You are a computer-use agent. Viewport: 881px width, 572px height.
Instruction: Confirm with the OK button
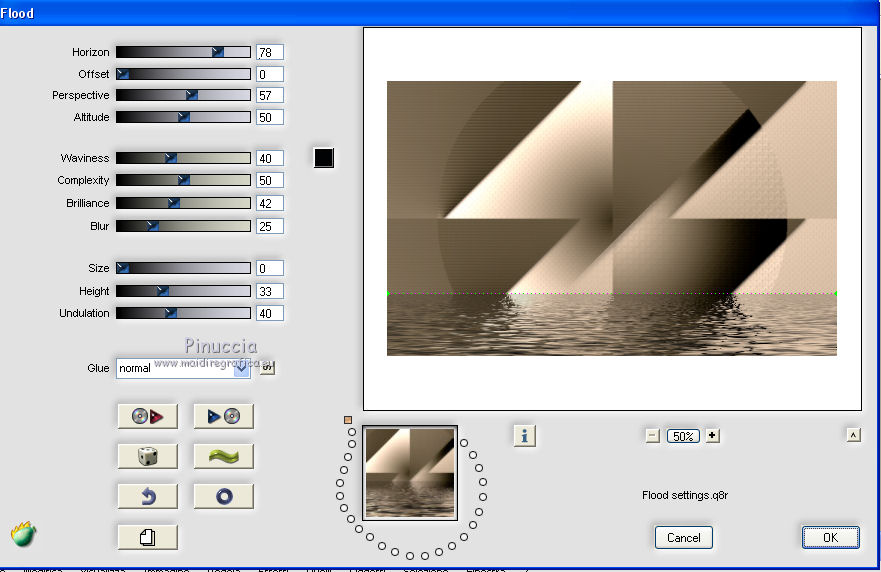[830, 537]
